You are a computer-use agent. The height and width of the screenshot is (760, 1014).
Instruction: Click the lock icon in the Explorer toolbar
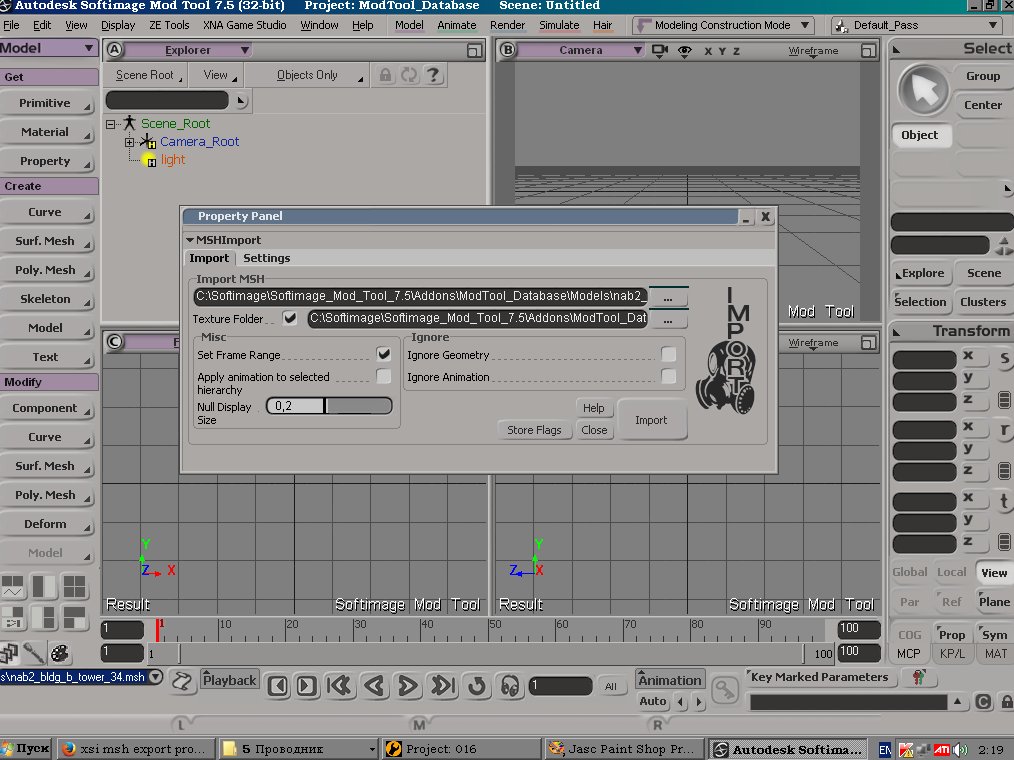click(x=385, y=75)
